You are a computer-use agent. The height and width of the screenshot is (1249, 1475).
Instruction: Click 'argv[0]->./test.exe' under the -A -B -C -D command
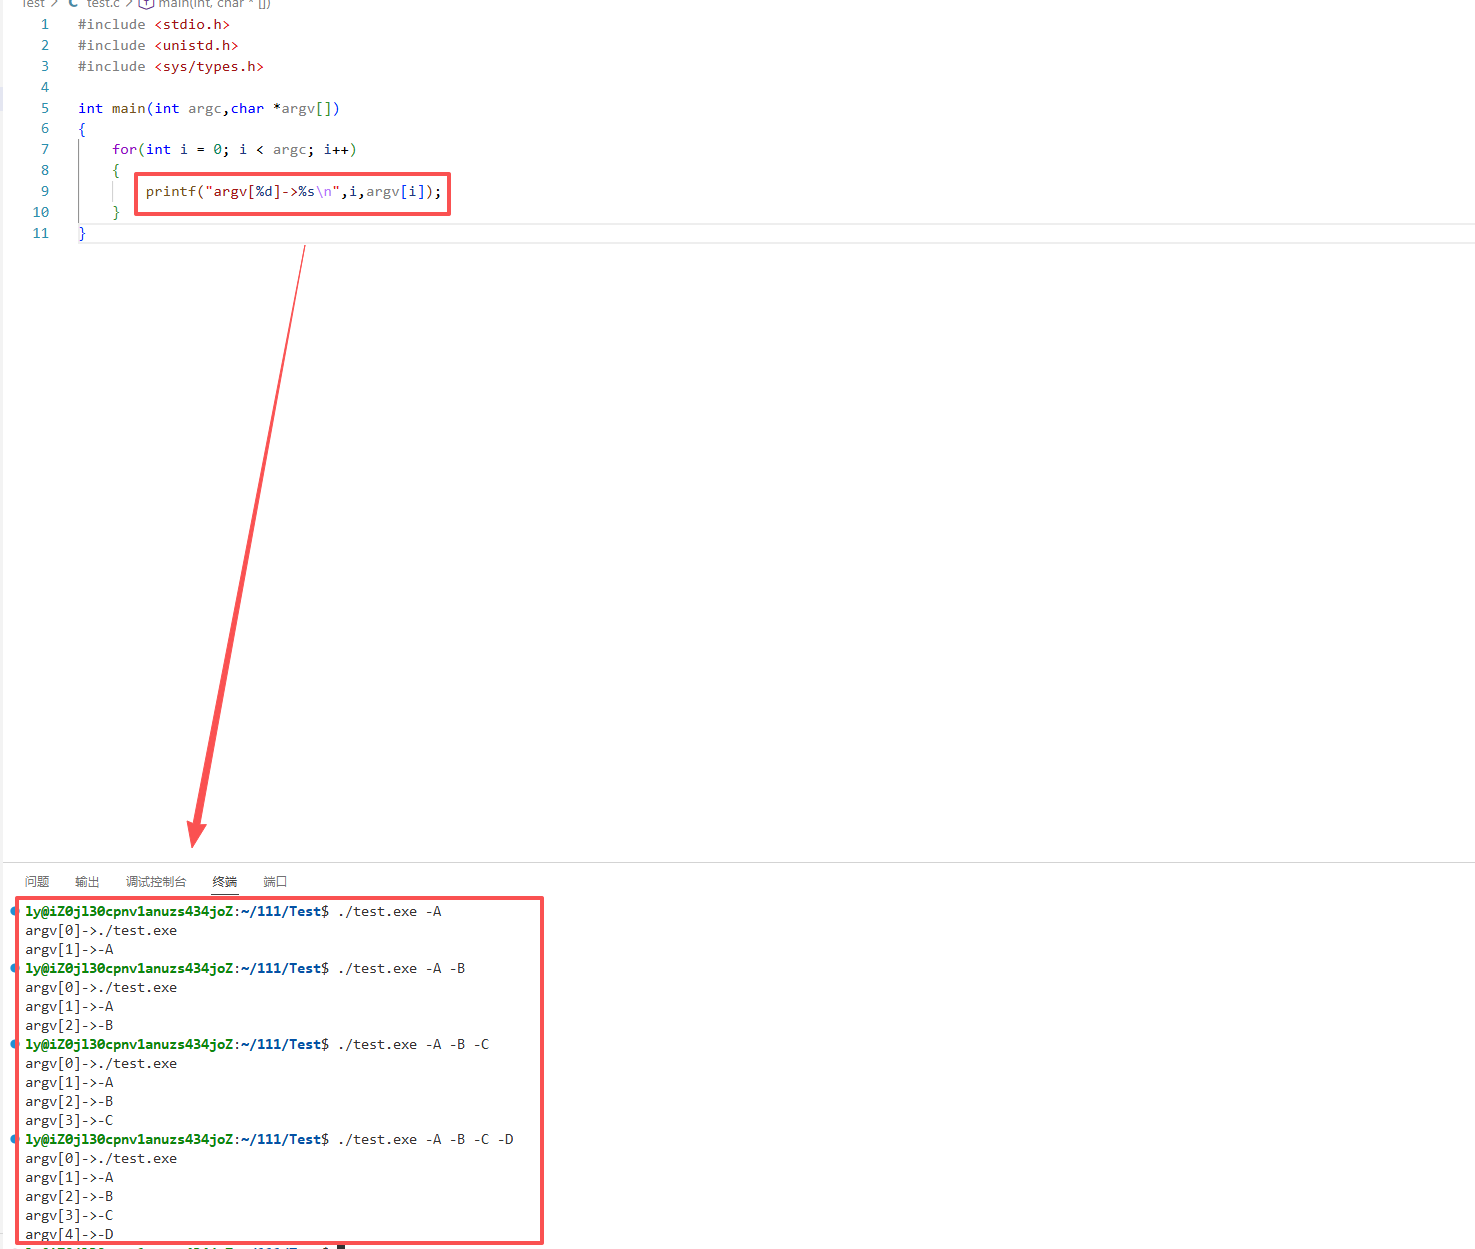point(101,1158)
